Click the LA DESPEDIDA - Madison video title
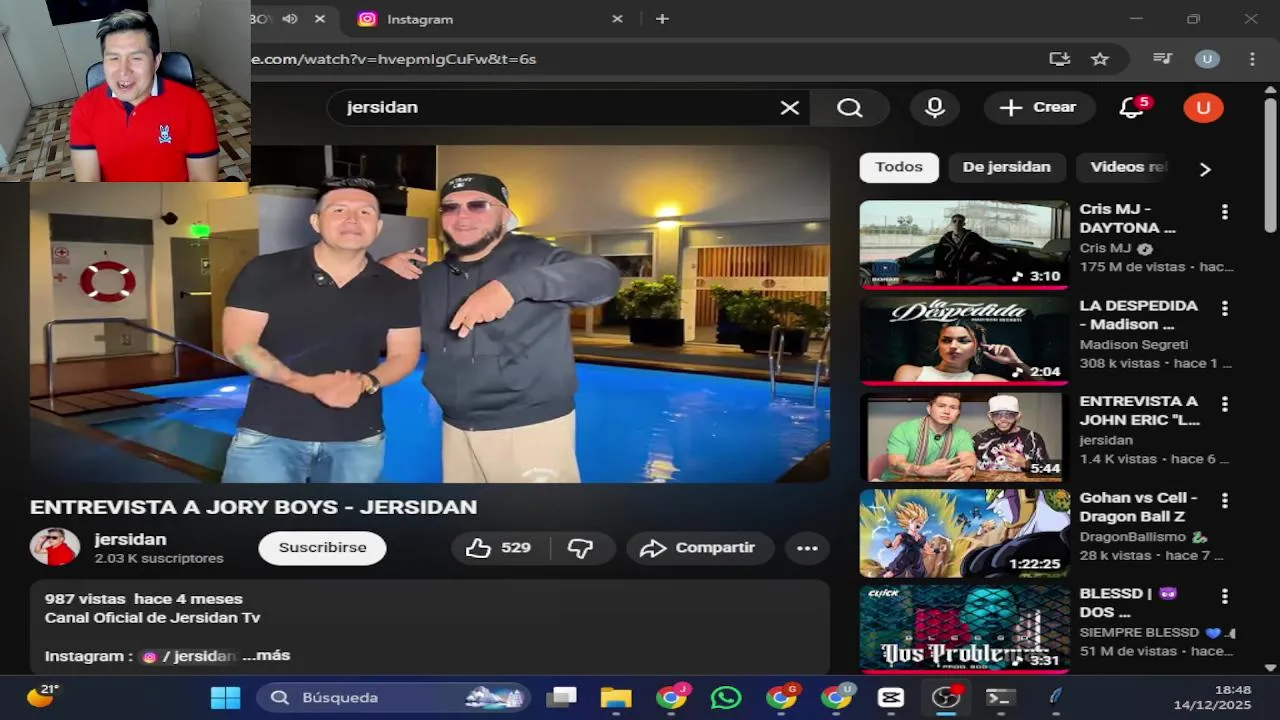The height and width of the screenshot is (720, 1280). pos(1138,314)
